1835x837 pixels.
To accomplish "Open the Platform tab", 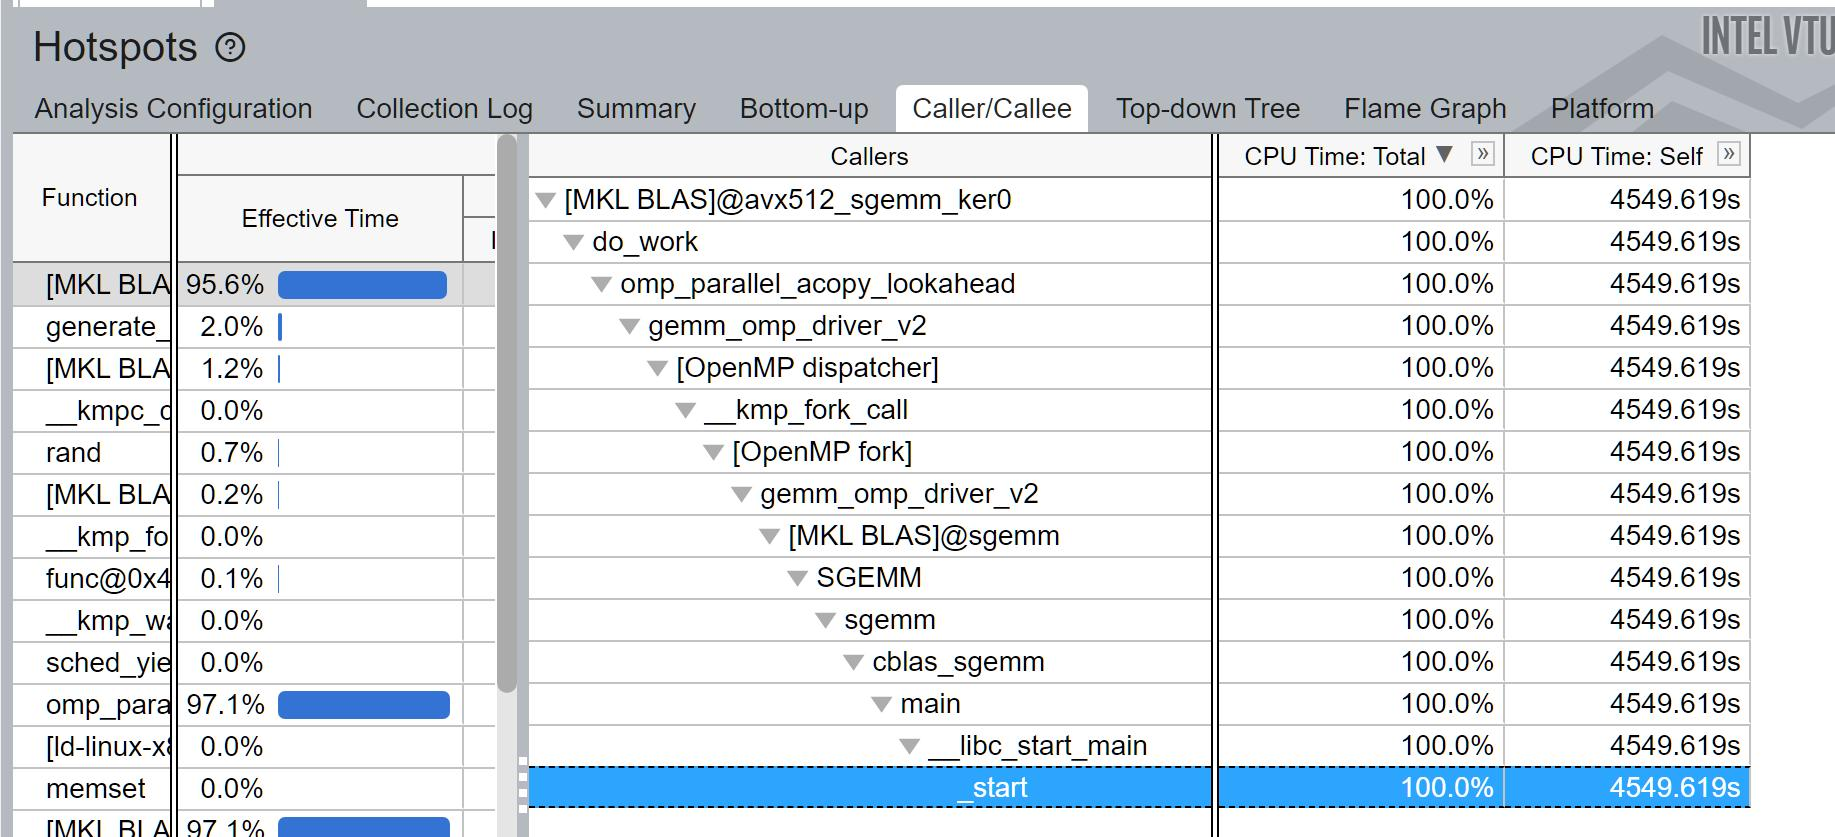I will (1602, 108).
